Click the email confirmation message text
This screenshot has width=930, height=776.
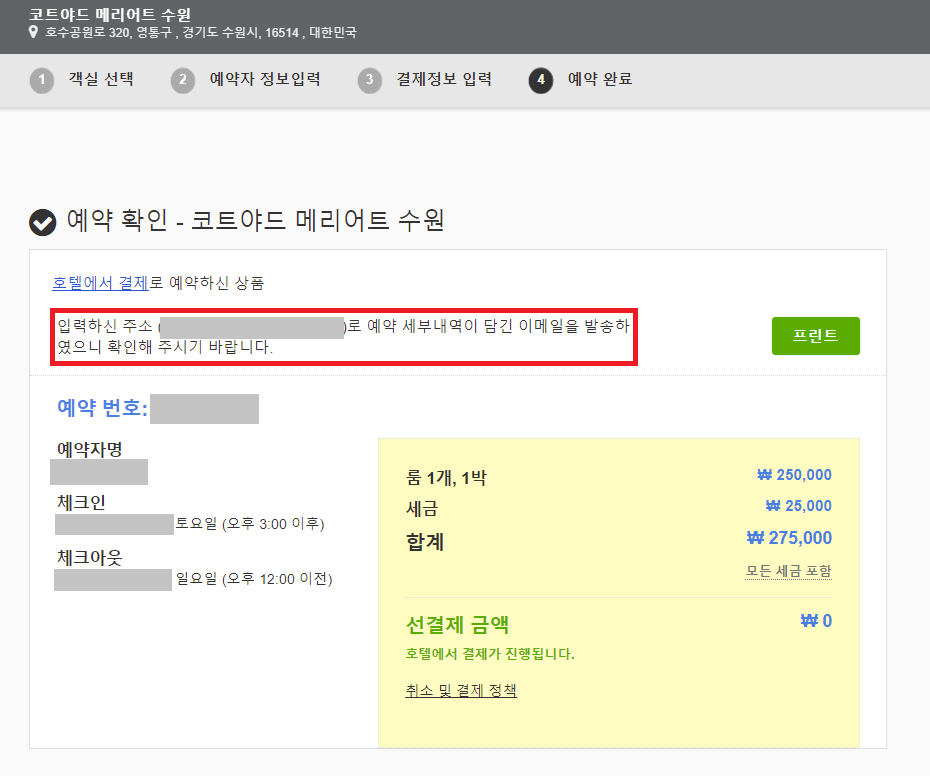pos(343,336)
